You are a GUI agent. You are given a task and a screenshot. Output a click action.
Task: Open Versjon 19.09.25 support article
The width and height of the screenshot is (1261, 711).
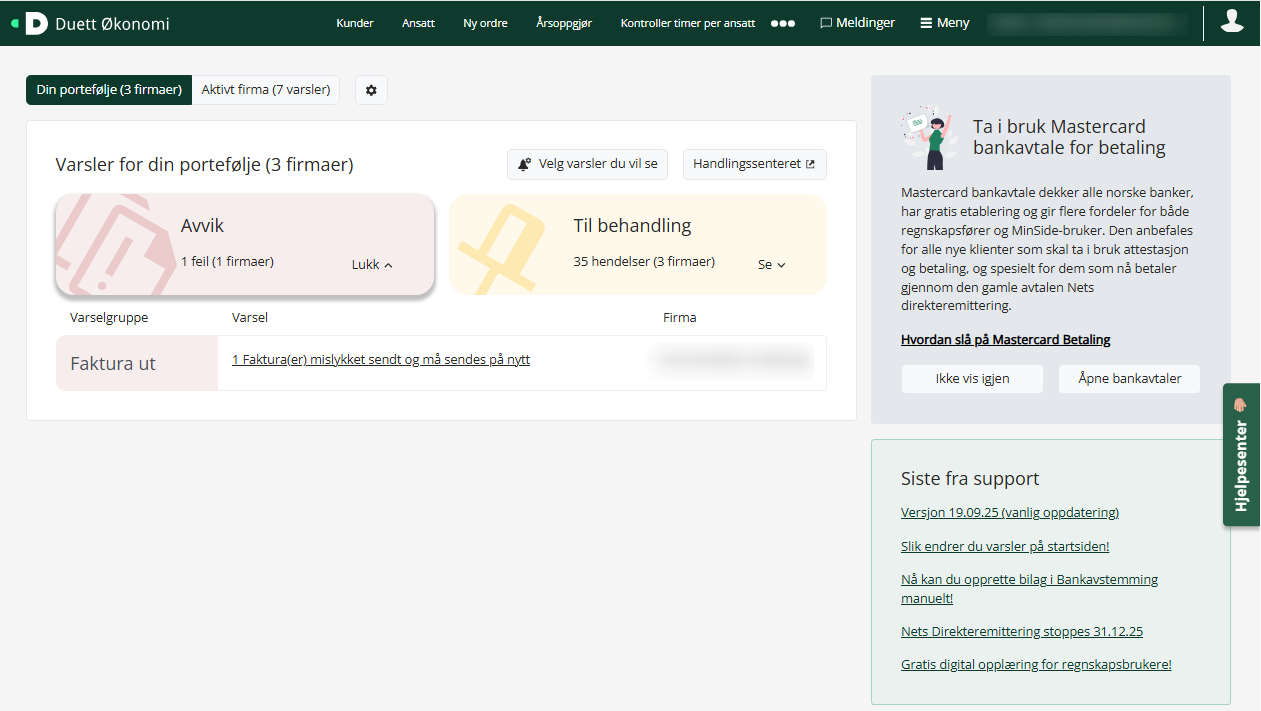click(1010, 513)
